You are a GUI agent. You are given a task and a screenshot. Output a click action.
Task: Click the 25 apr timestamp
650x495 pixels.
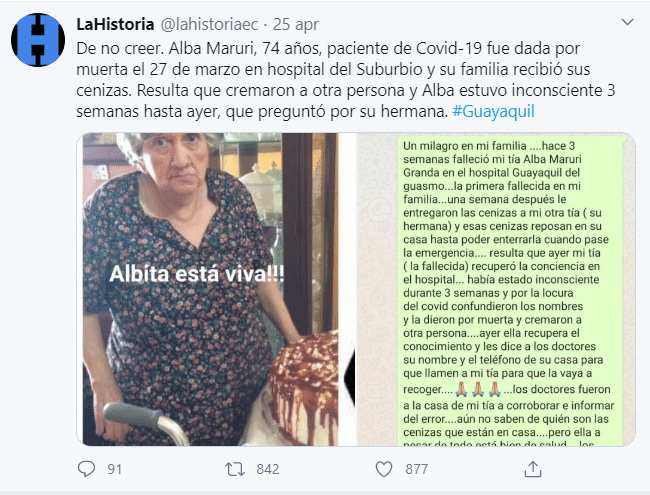coord(296,25)
